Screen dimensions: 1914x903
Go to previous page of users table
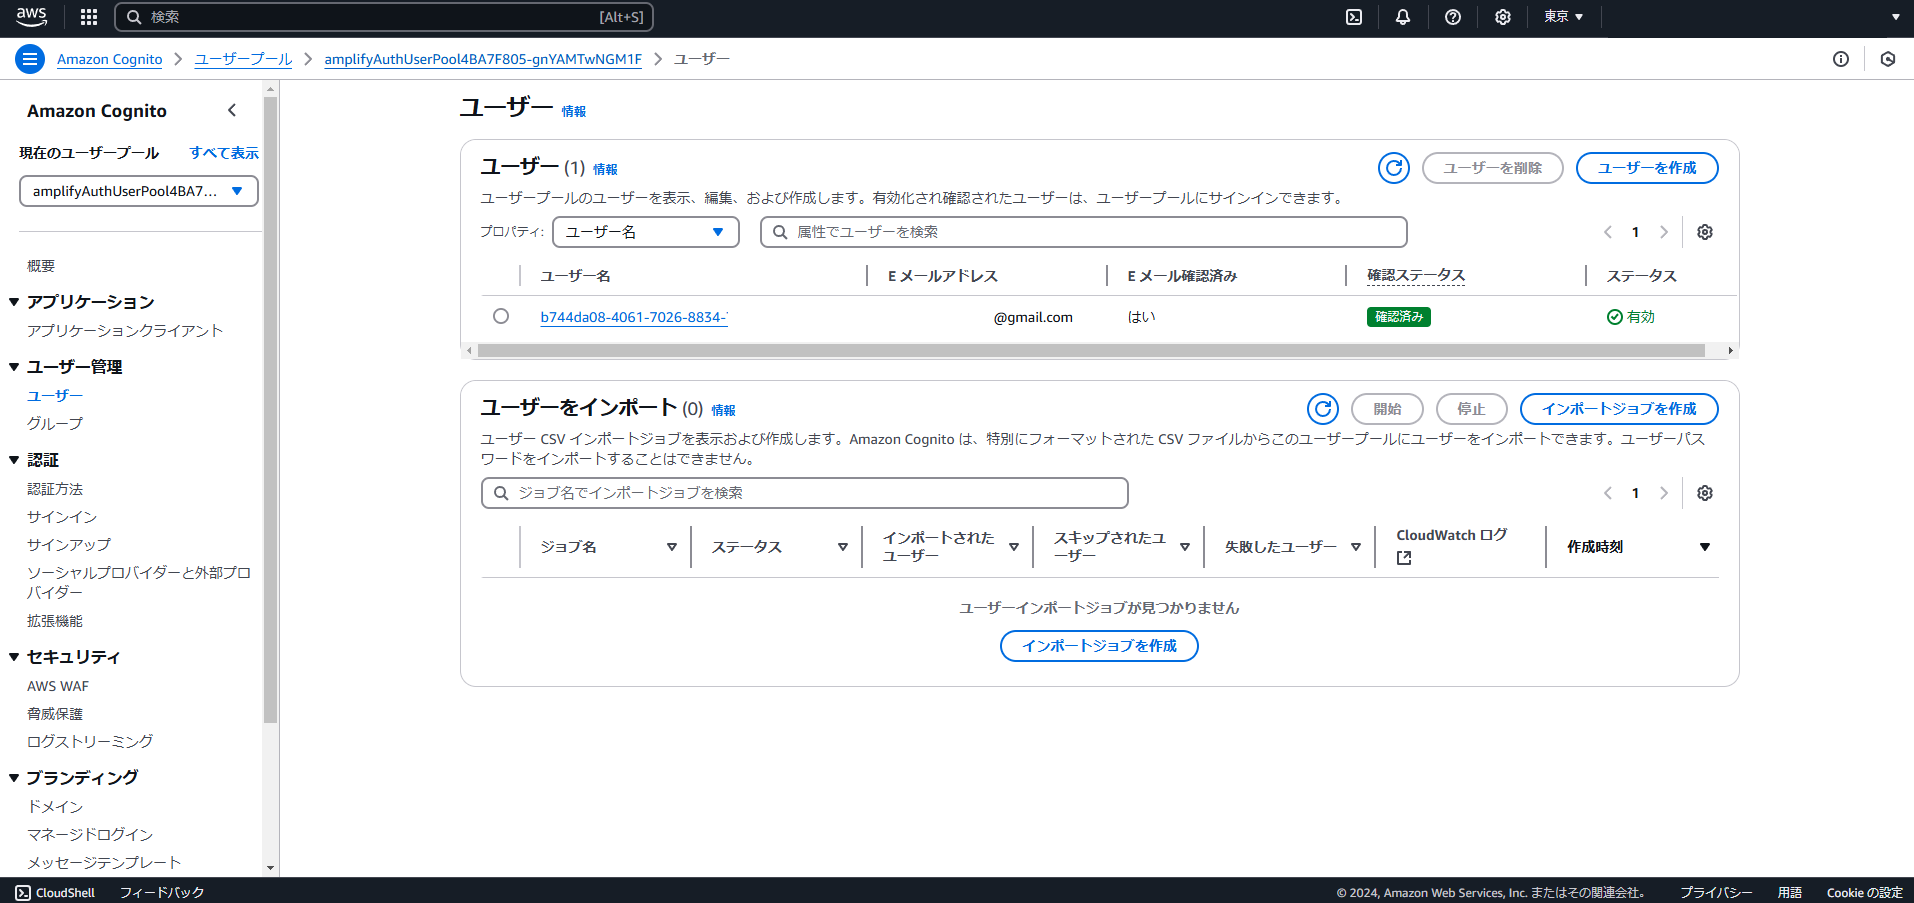(x=1608, y=232)
